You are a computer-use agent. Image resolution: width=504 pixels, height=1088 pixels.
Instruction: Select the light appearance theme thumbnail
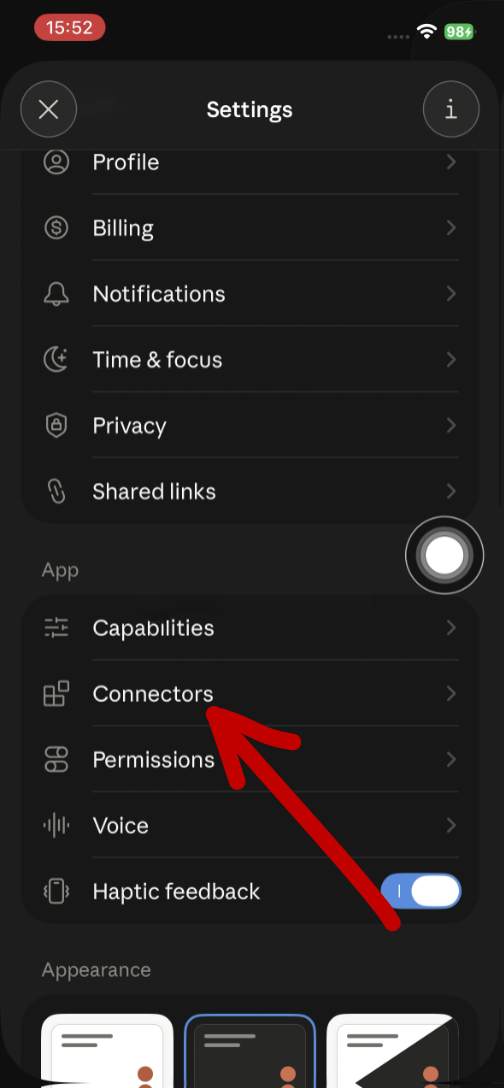(107, 1051)
